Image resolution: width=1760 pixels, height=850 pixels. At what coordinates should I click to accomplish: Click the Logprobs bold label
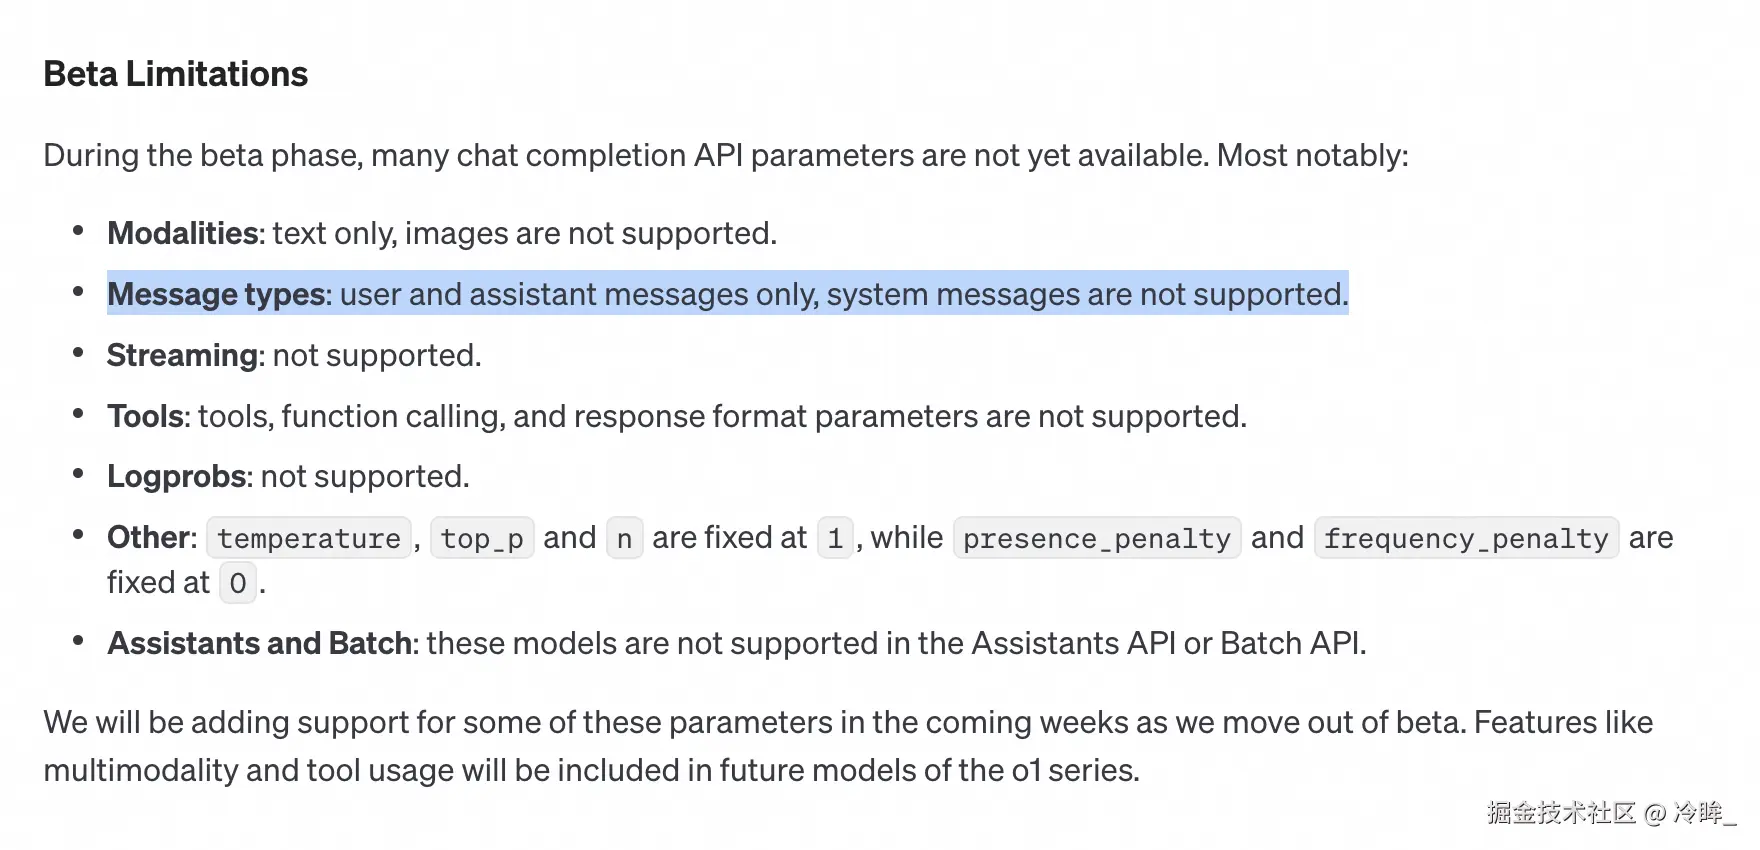[x=177, y=476]
